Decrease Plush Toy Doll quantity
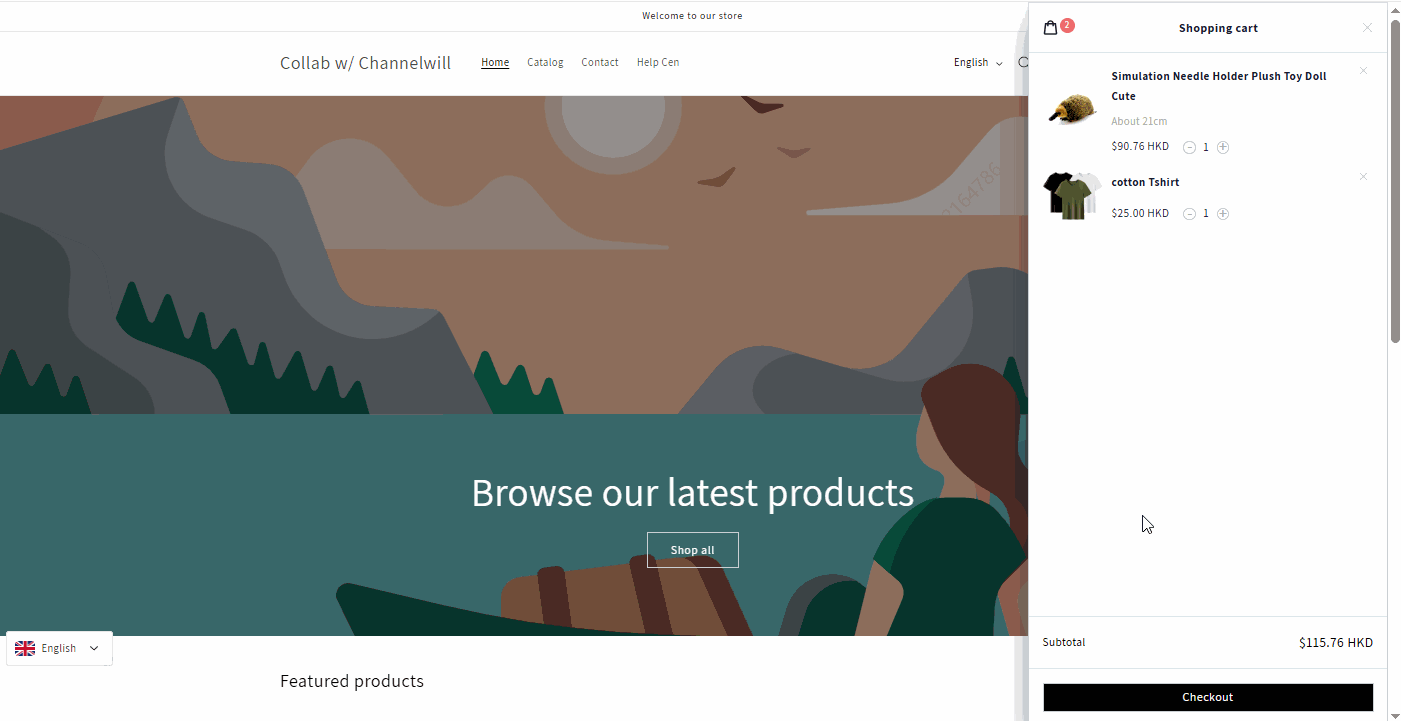 tap(1189, 147)
